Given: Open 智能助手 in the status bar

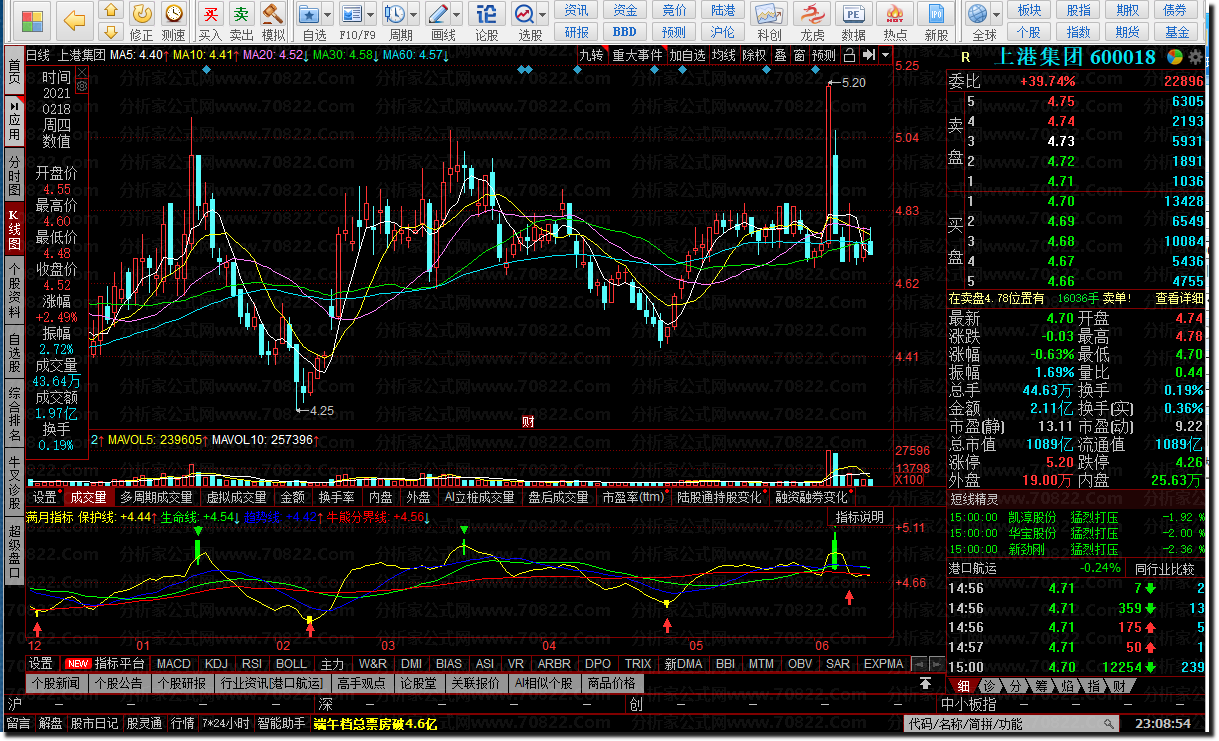Looking at the screenshot, I should (281, 723).
